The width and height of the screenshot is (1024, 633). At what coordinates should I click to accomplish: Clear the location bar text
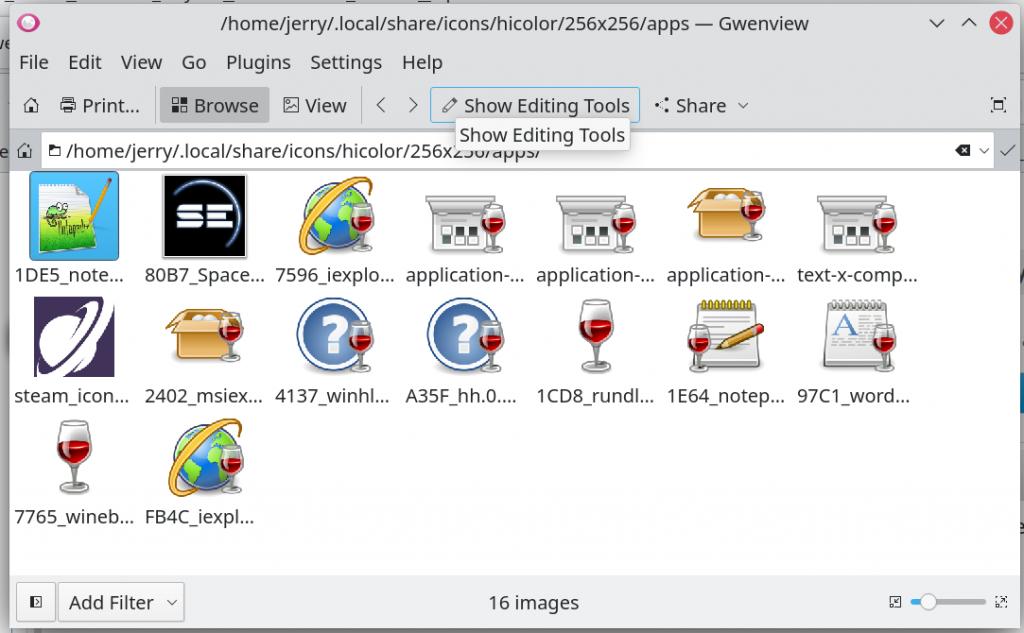point(962,151)
